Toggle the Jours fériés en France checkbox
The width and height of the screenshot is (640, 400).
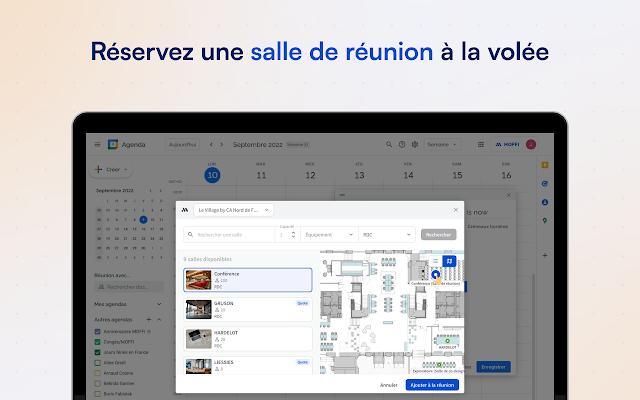(98, 352)
